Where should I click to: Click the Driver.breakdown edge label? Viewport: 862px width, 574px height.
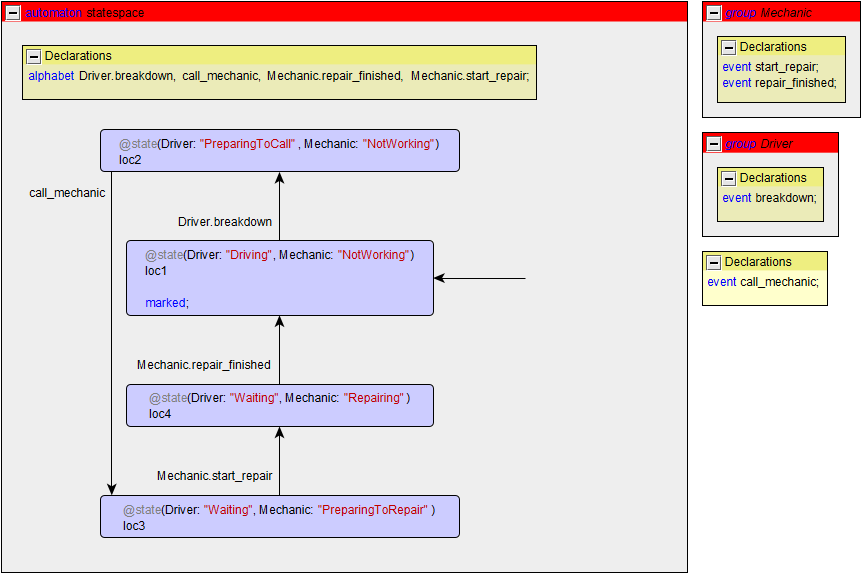[x=225, y=222]
